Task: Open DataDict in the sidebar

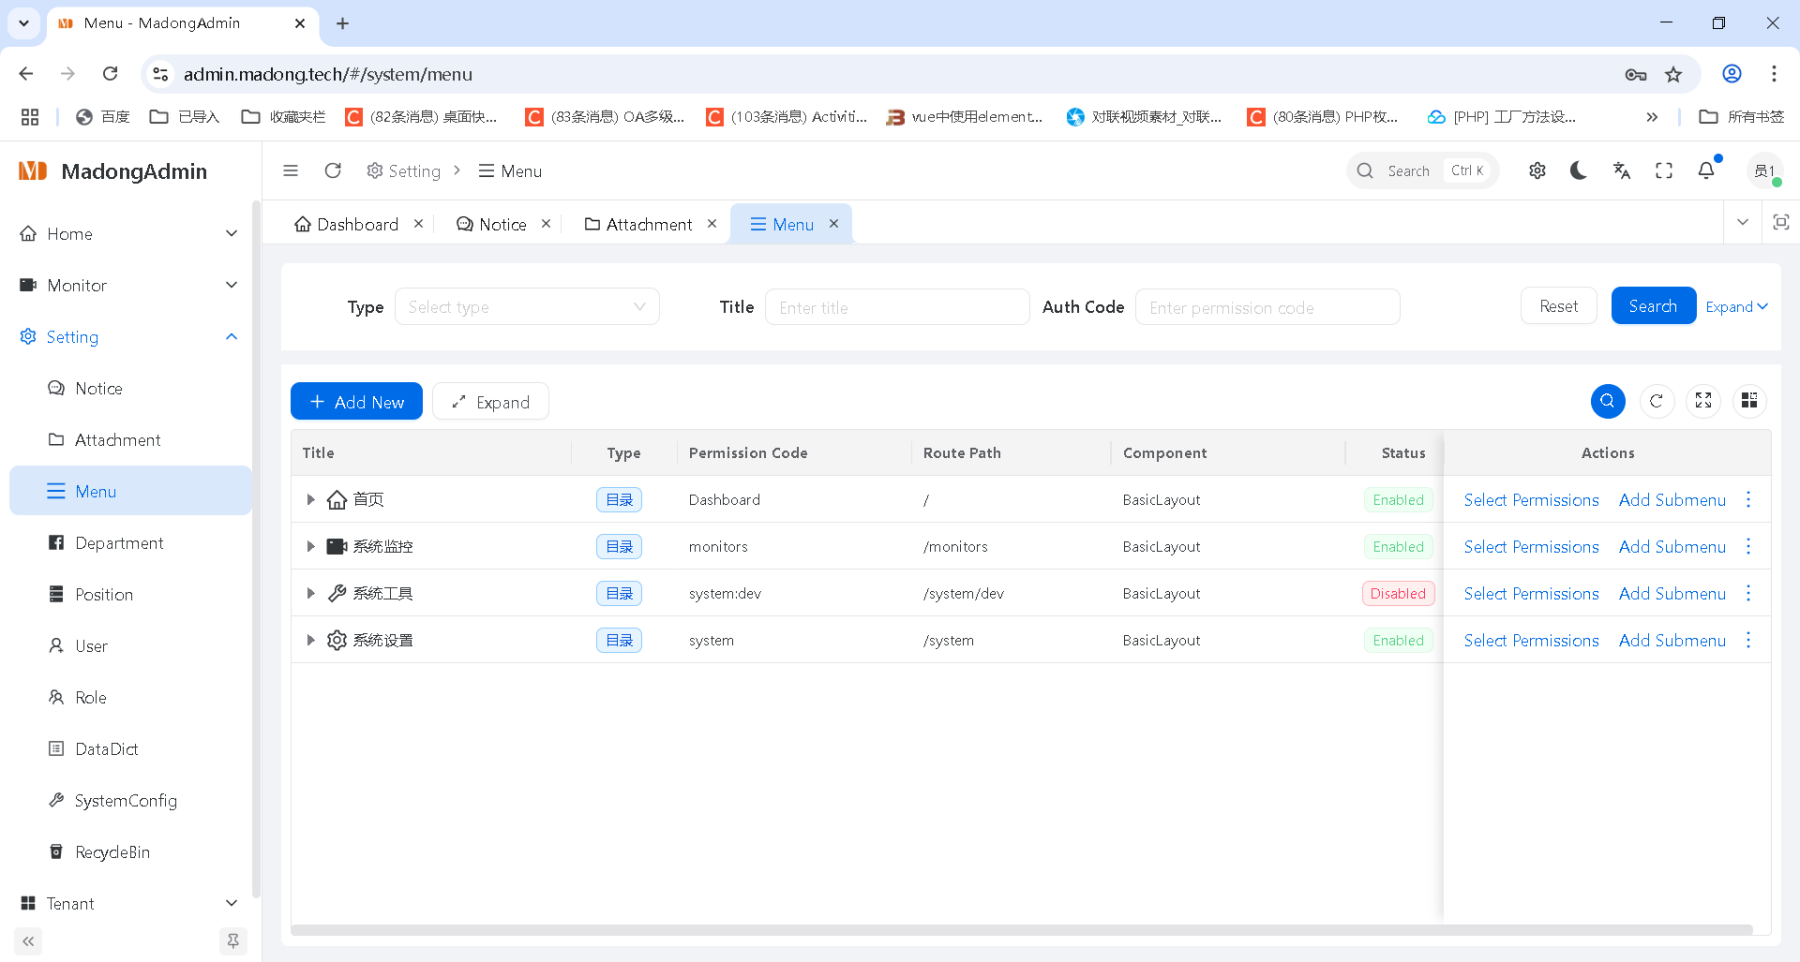Action: pos(130,749)
